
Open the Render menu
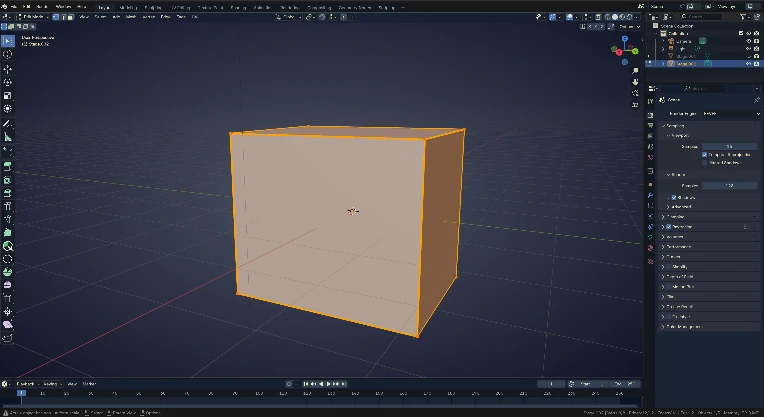42,7
